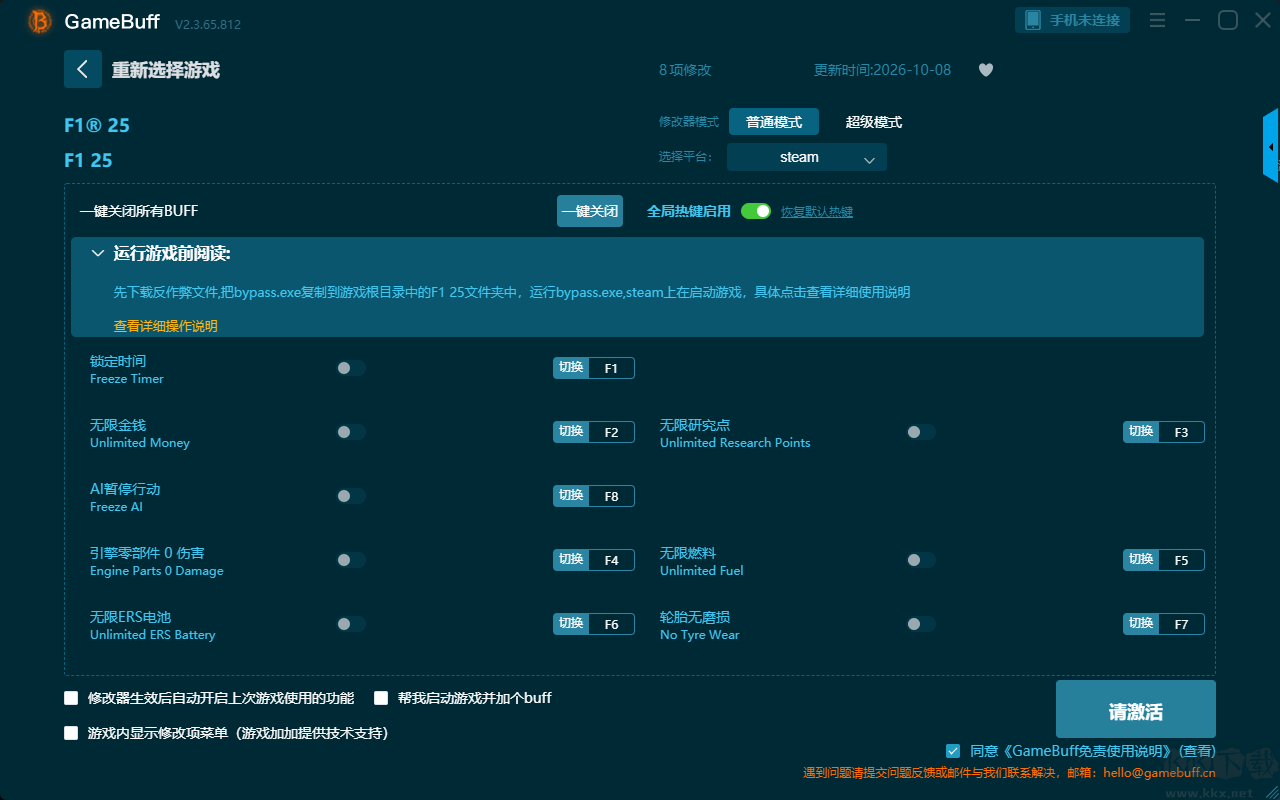This screenshot has height=800, width=1280.
Task: Expand the blue side panel arrow tab
Action: (x=1271, y=146)
